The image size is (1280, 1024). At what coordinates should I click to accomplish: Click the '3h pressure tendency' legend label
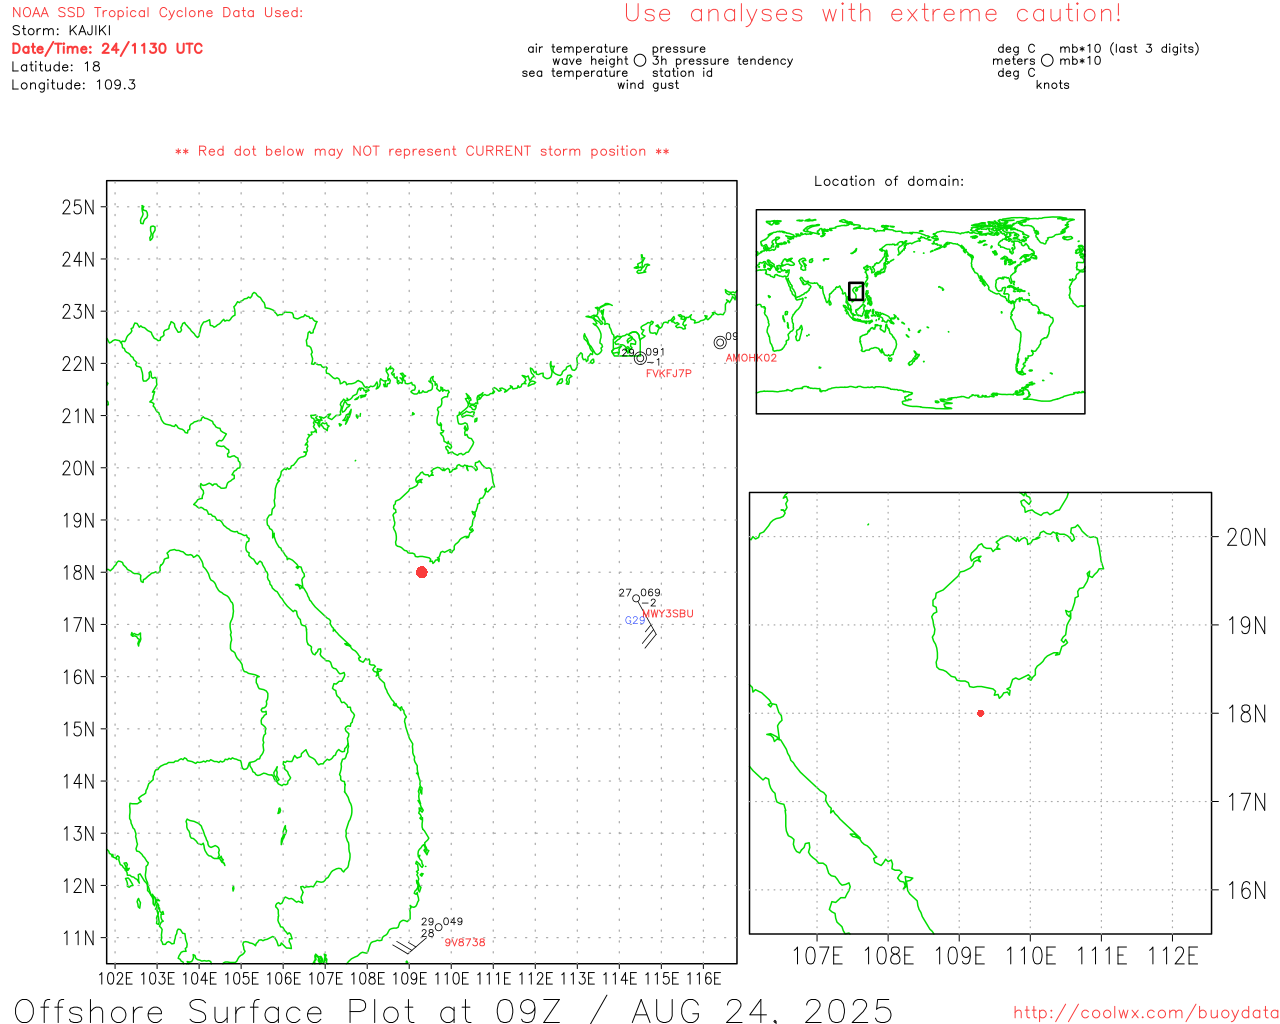723,60
